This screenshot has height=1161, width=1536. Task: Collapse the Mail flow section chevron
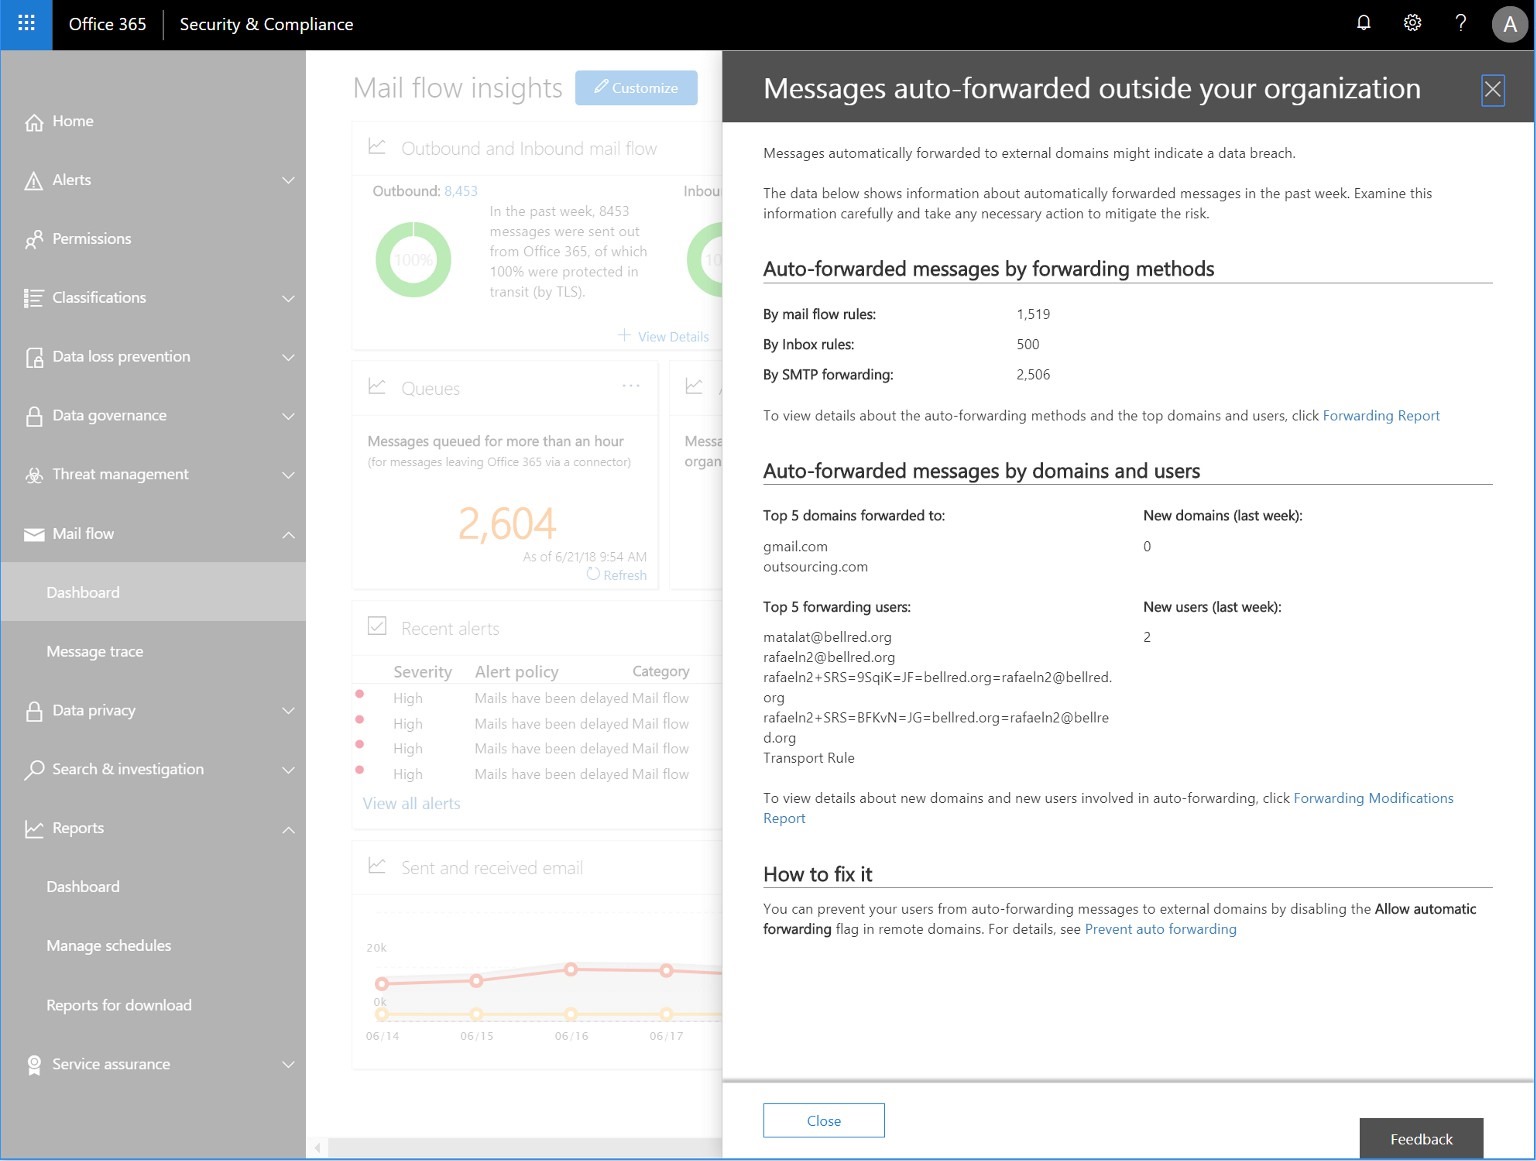click(288, 535)
